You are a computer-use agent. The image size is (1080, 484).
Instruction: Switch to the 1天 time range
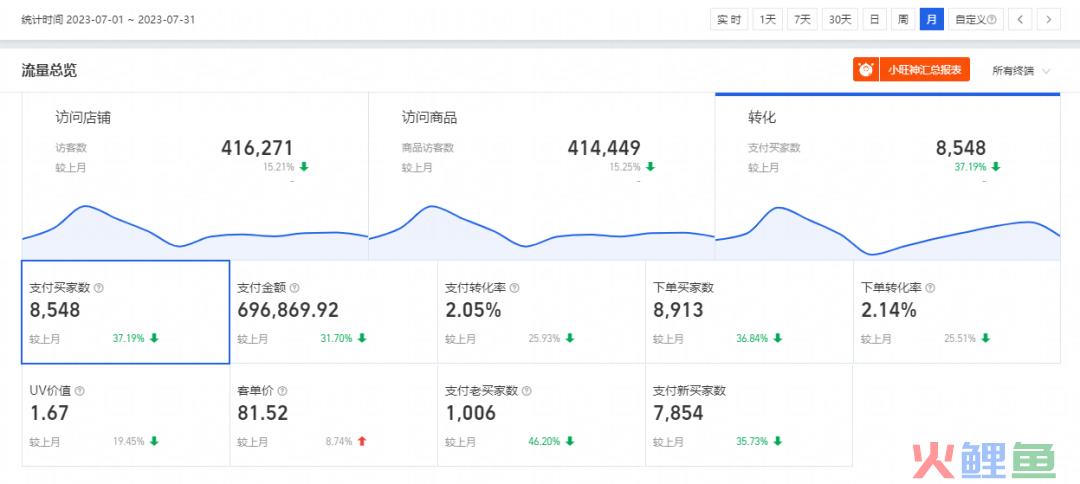point(767,19)
